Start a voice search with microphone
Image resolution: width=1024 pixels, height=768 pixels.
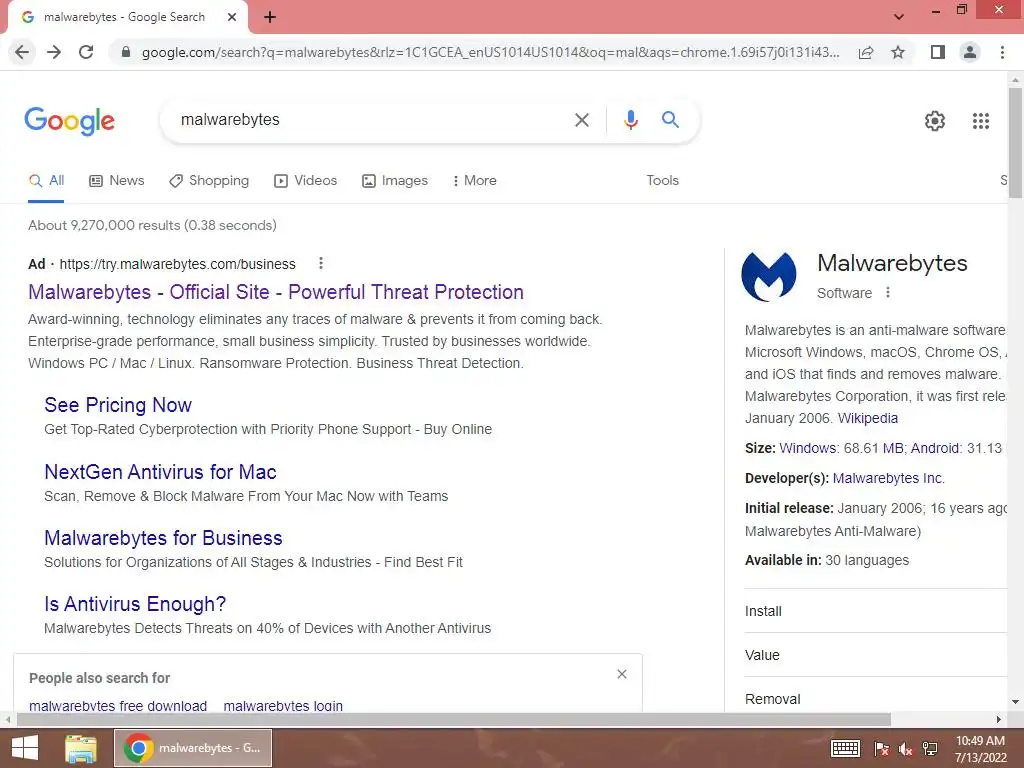pyautogui.click(x=630, y=120)
